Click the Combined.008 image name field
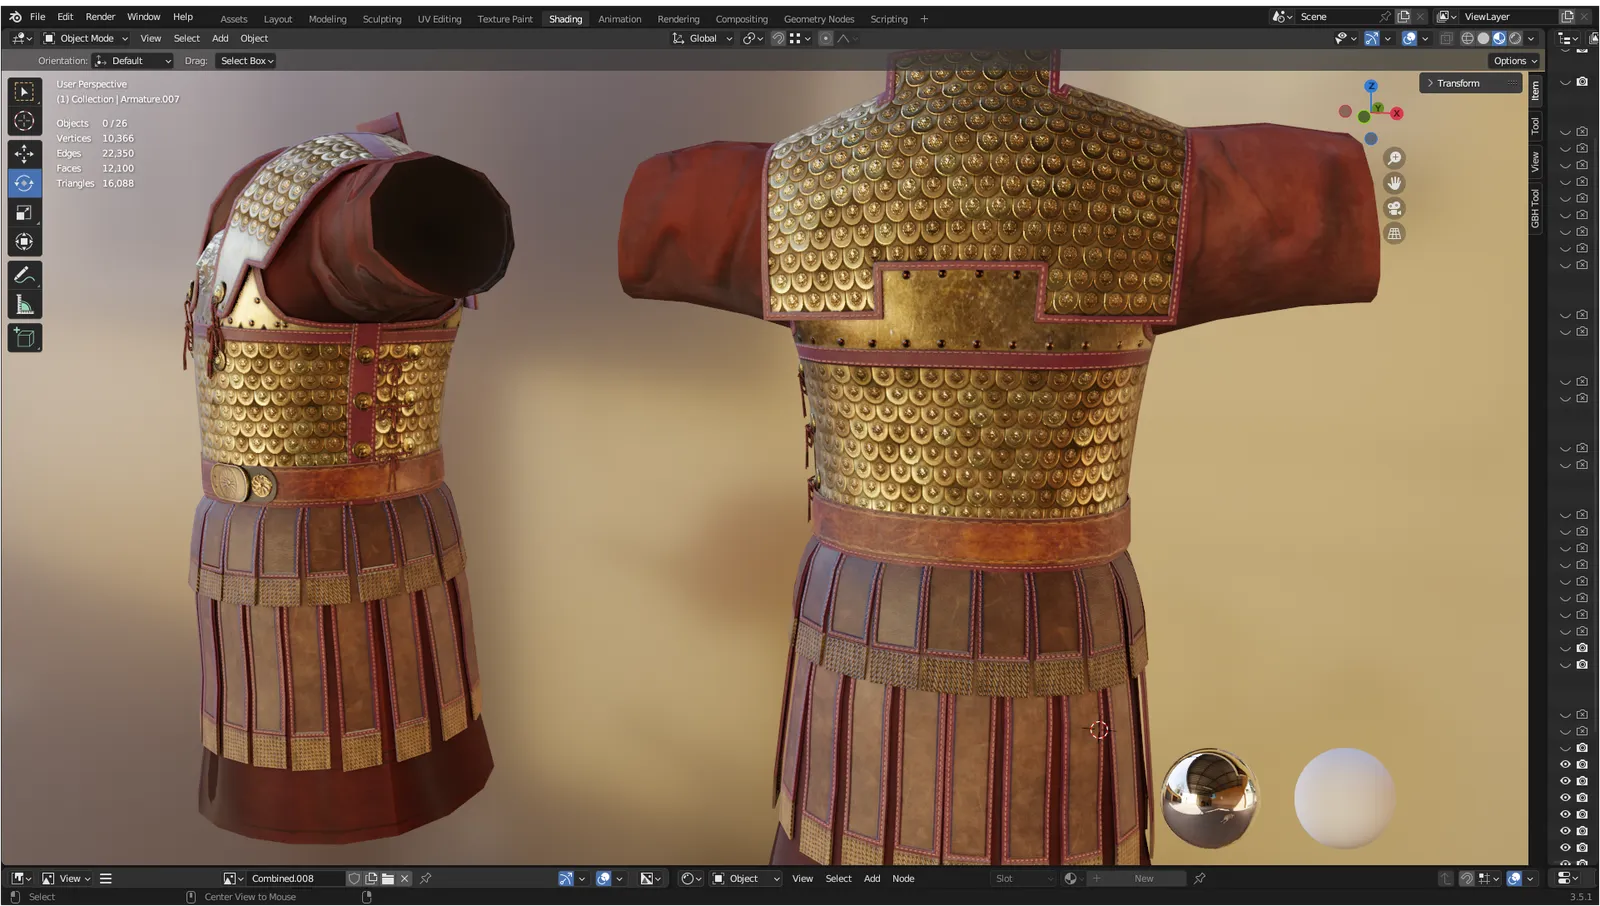 pyautogui.click(x=295, y=878)
